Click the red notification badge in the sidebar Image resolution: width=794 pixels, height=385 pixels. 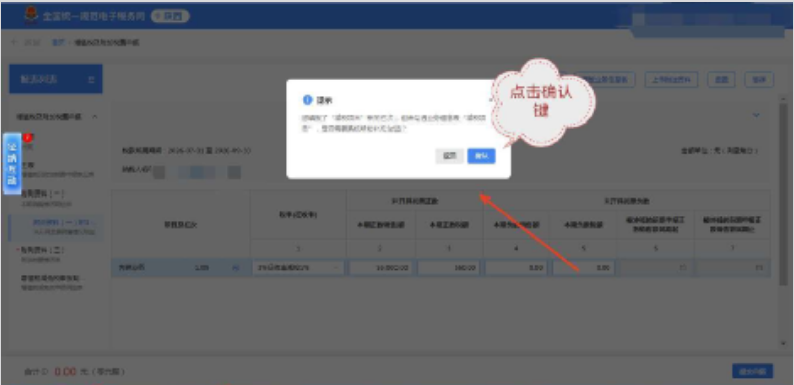click(28, 137)
